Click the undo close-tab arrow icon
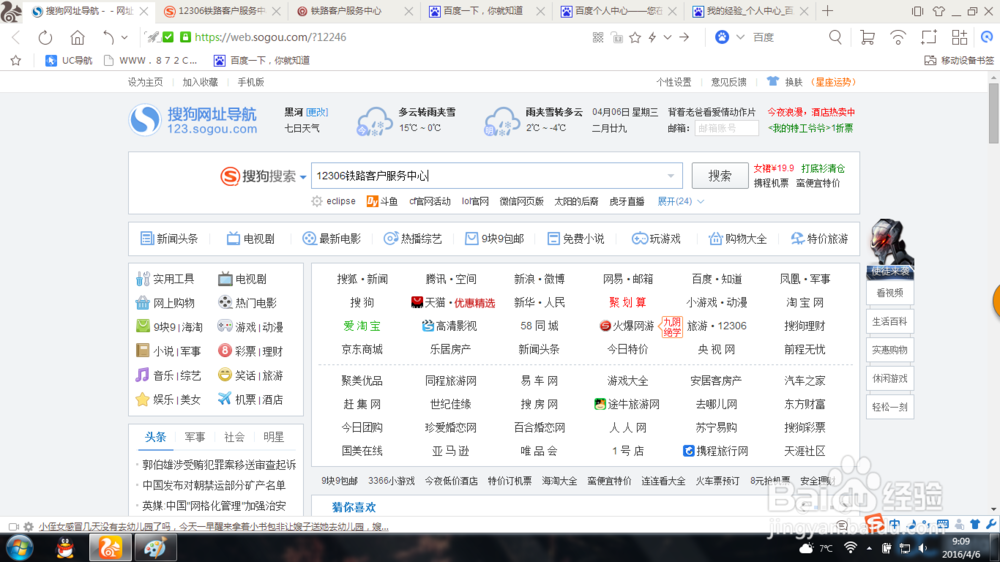This screenshot has width=1000, height=562. point(108,38)
